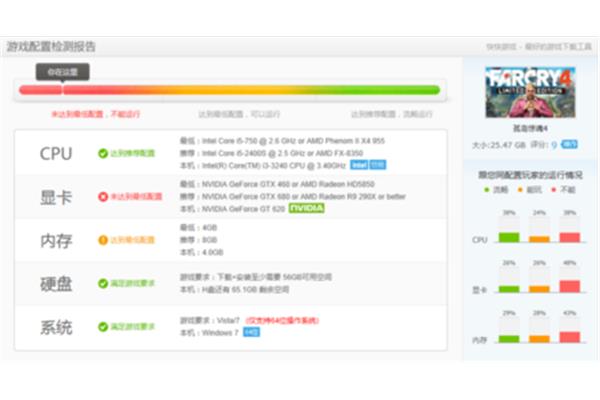Click the orange warning icon in 内存 row
The height and width of the screenshot is (400, 600).
coord(103,240)
